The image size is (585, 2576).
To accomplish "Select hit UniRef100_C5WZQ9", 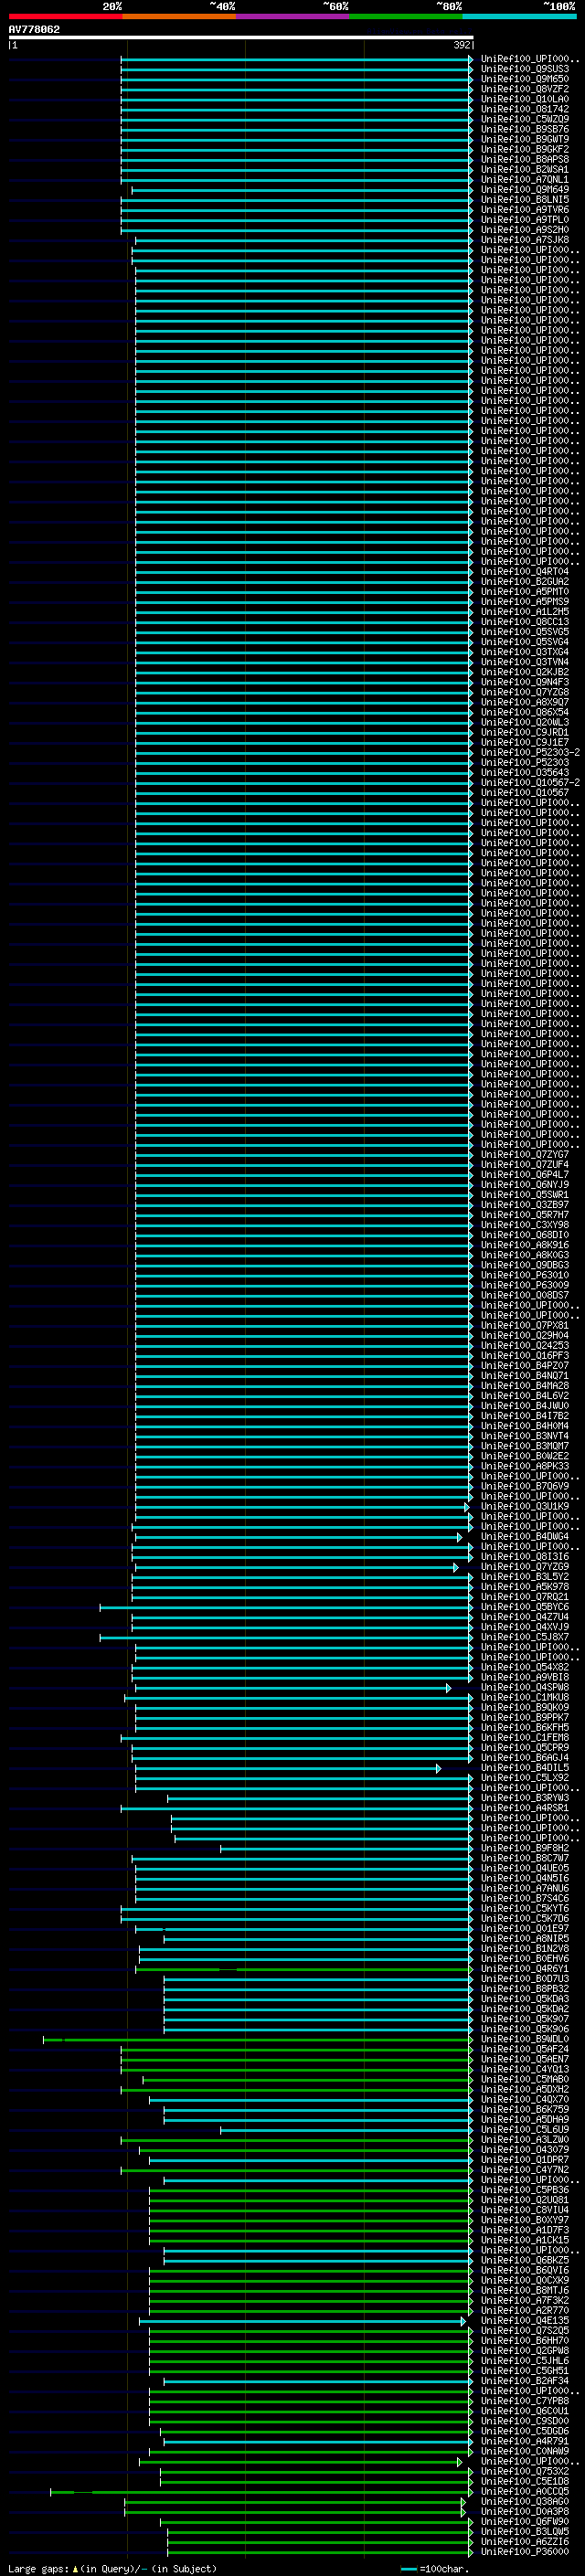I will pos(525,120).
